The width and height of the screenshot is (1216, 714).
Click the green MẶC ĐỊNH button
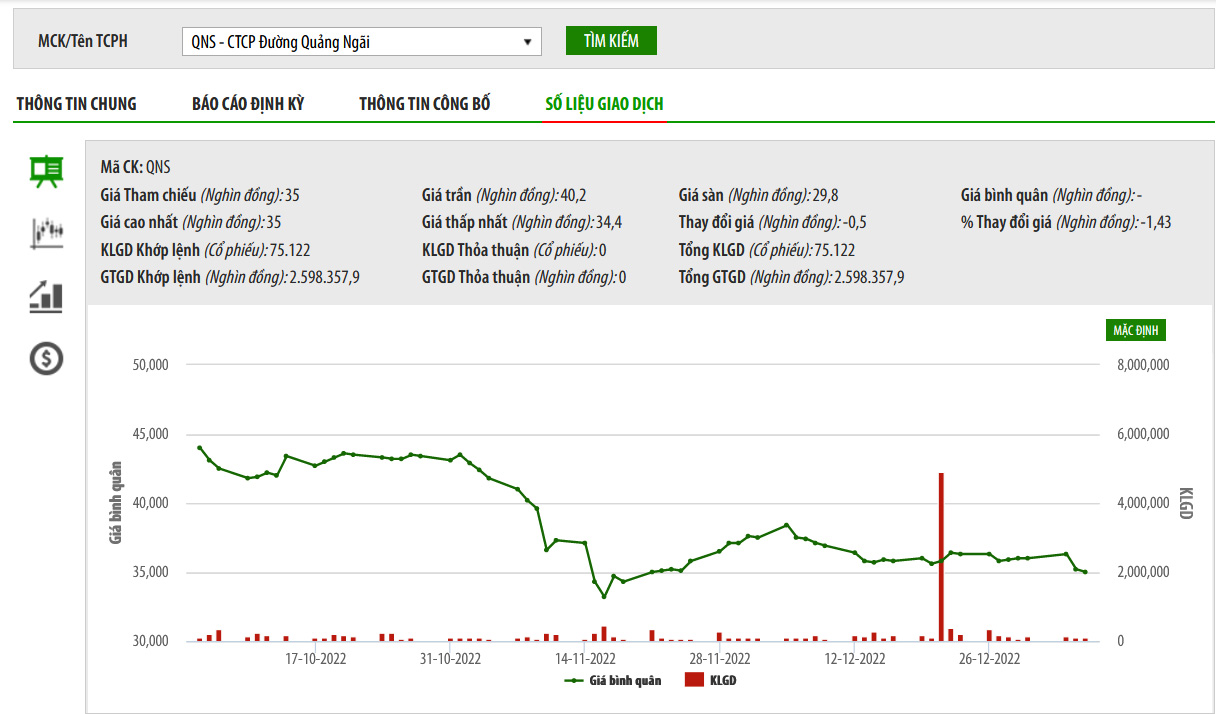[1135, 330]
